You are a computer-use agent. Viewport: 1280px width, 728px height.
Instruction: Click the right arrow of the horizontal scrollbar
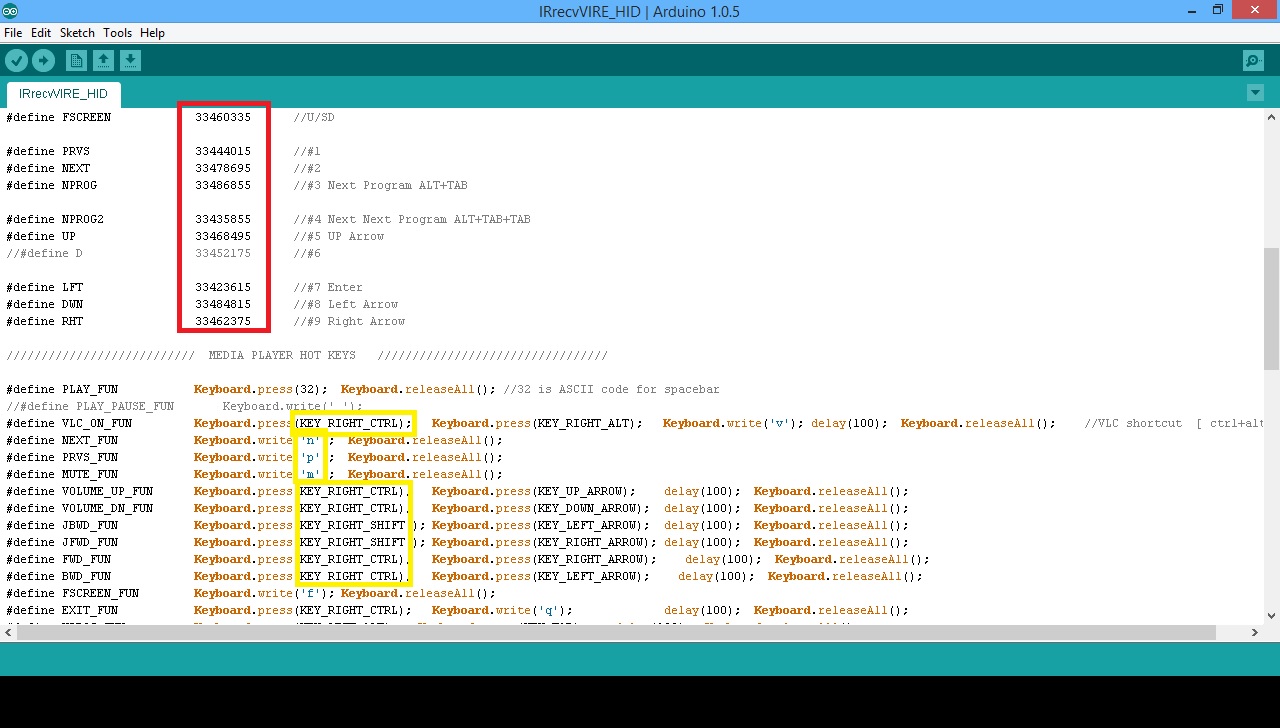[1254, 632]
